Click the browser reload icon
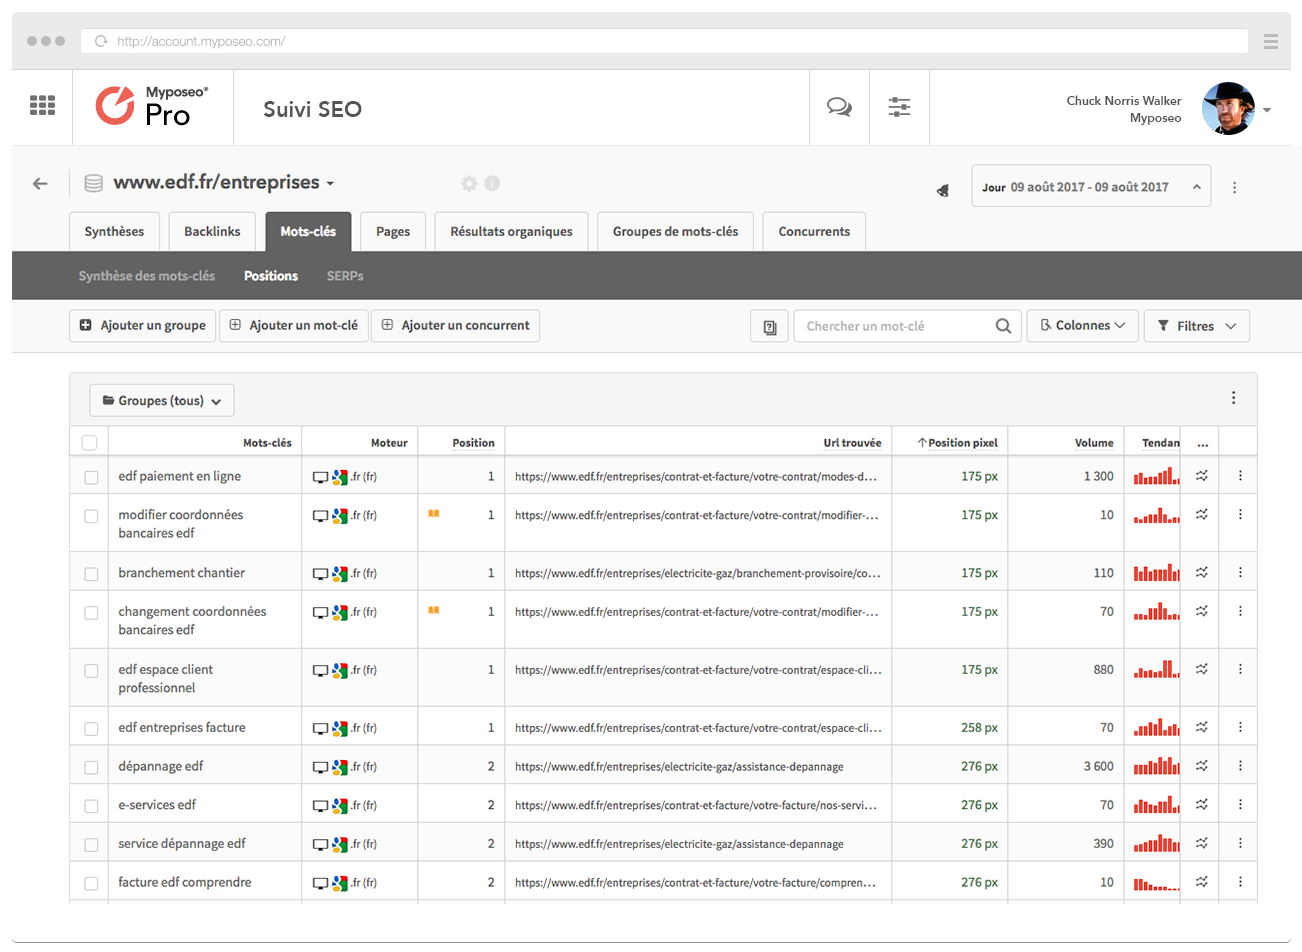 pyautogui.click(x=101, y=41)
